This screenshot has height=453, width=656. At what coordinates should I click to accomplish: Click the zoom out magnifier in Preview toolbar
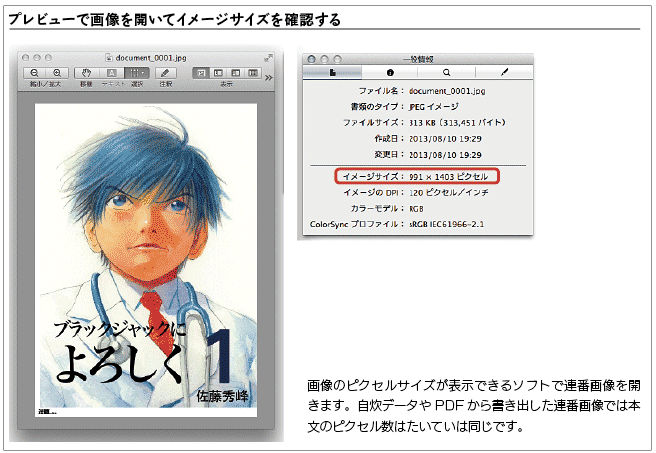[34, 73]
